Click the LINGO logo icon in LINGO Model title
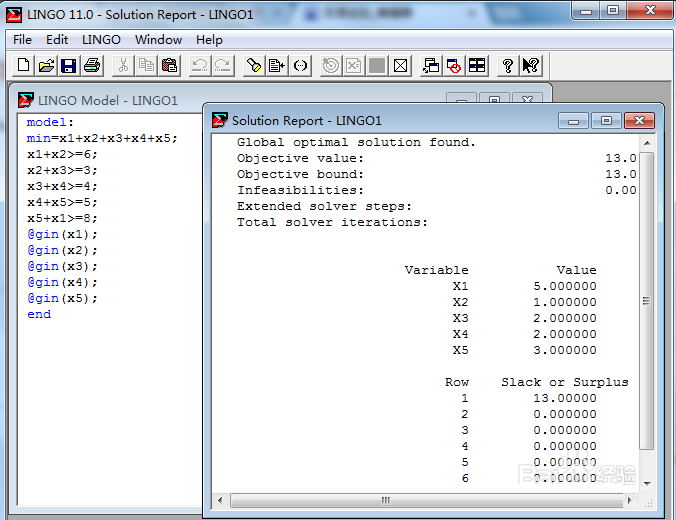This screenshot has height=520, width=676. 26,100
